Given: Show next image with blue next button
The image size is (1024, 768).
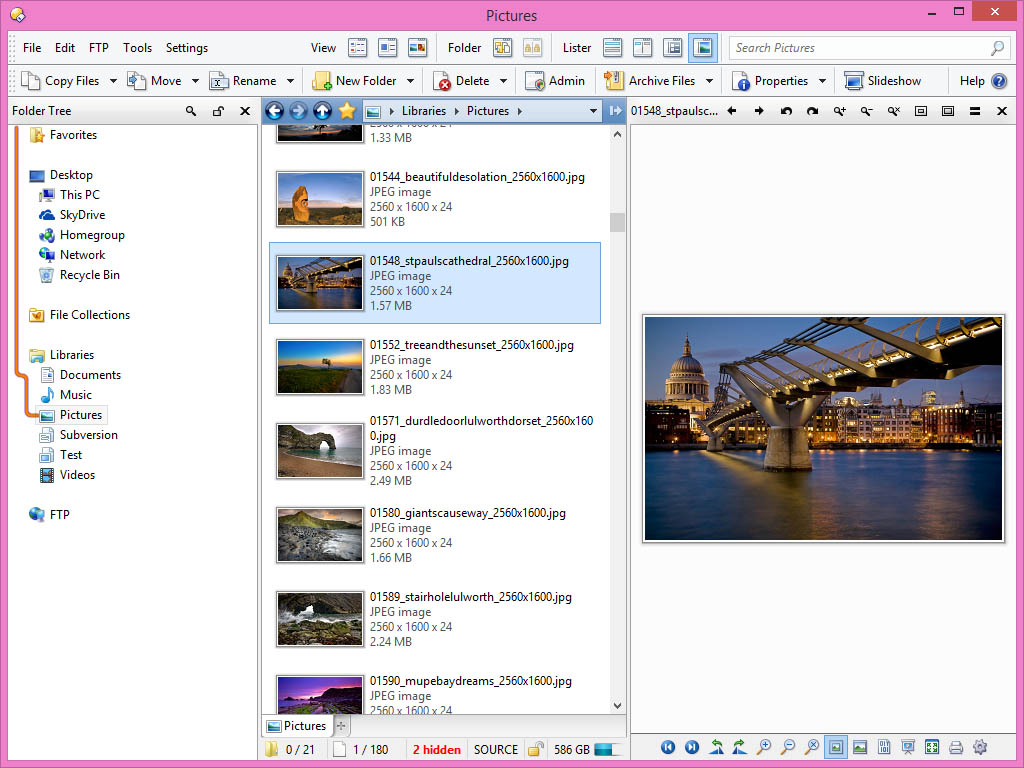Looking at the screenshot, I should (691, 747).
